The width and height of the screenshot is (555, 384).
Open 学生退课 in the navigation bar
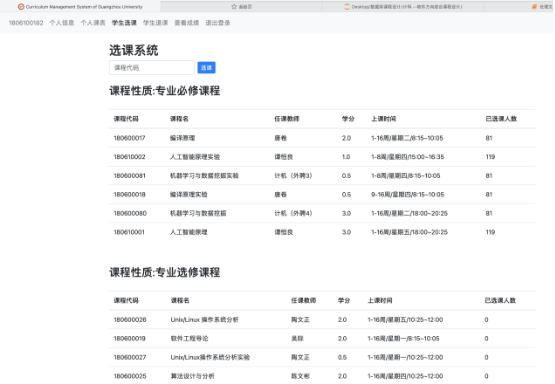pyautogui.click(x=155, y=23)
